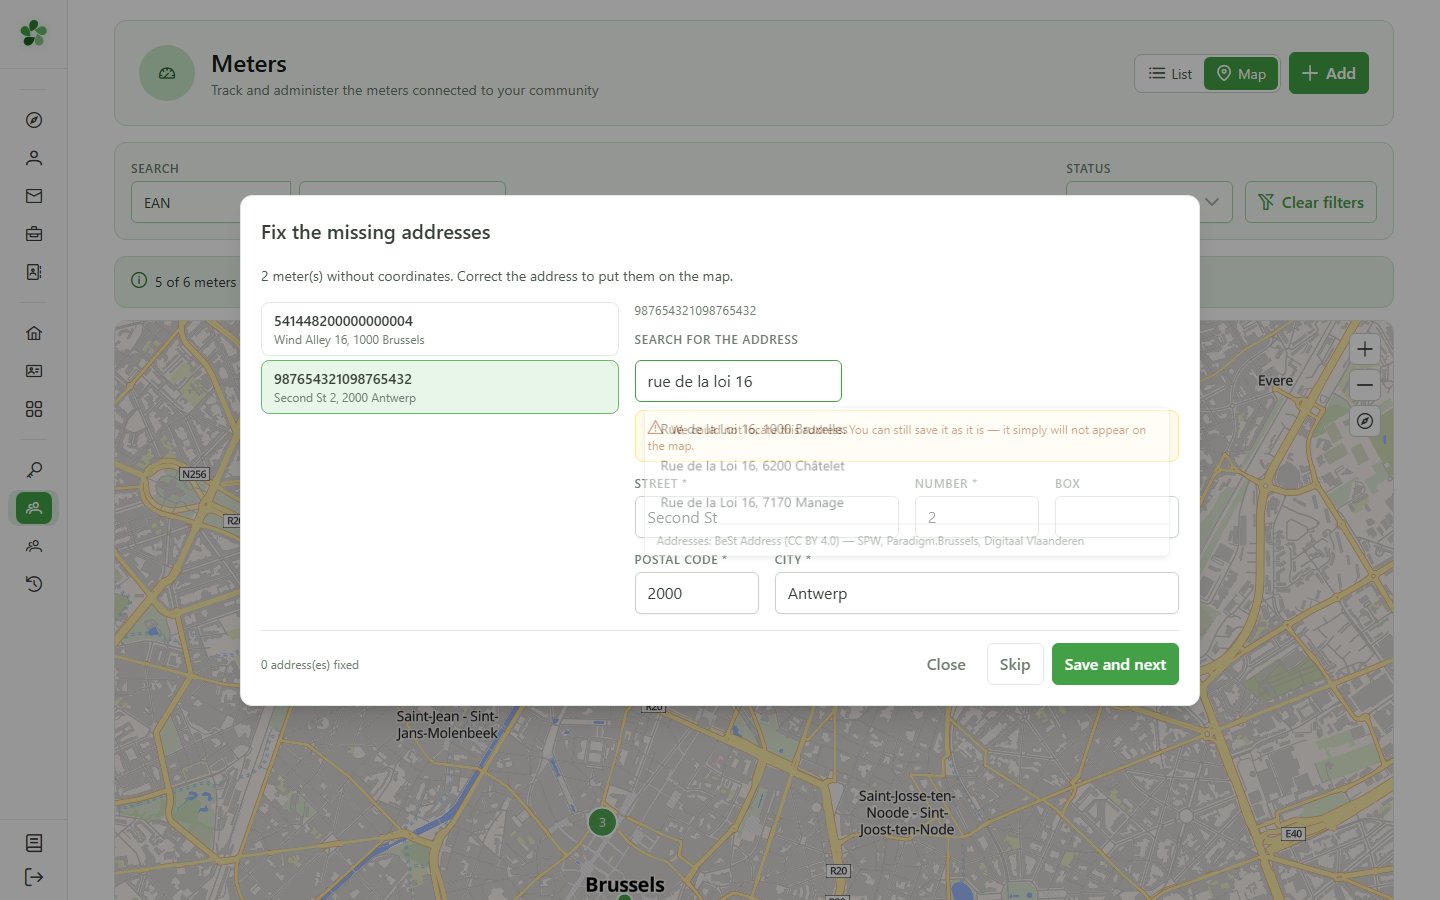Go to the house icon in sidebar

click(x=34, y=333)
